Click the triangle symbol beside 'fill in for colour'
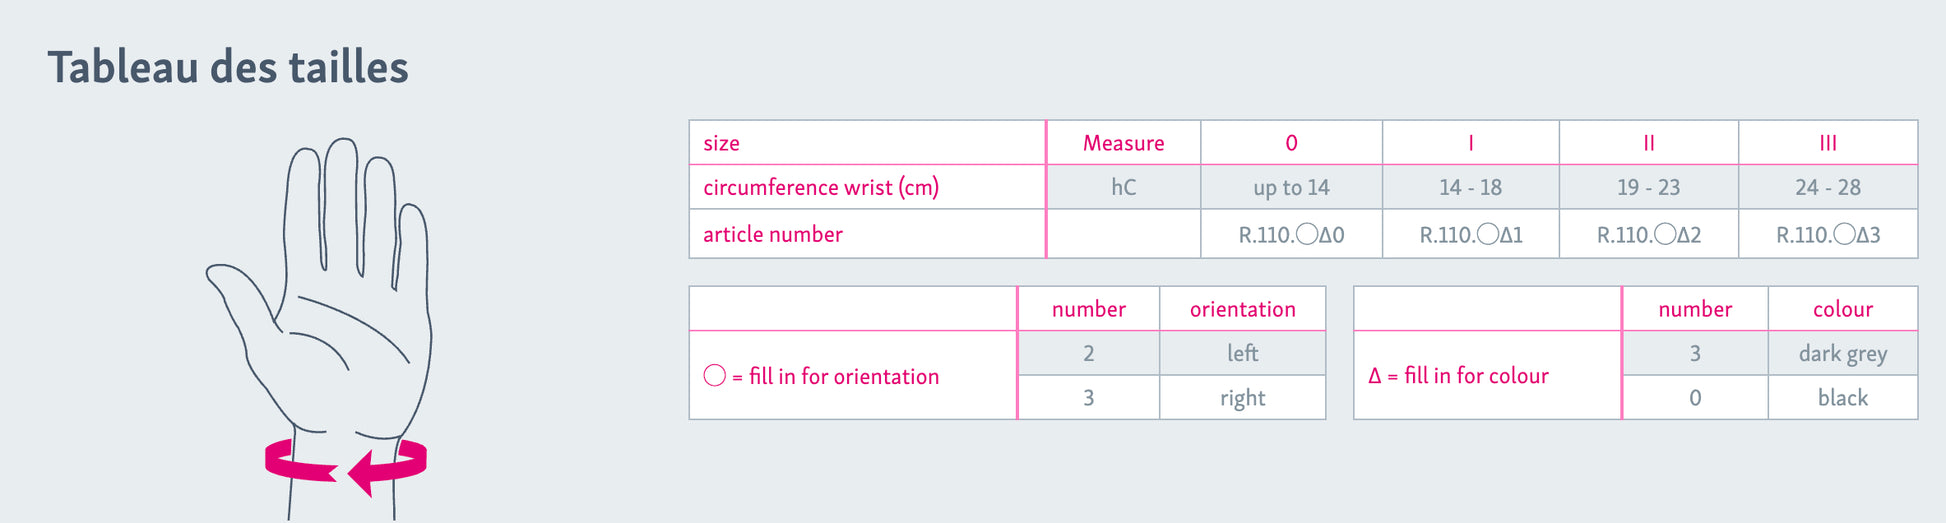The width and height of the screenshot is (1946, 523). (1374, 376)
